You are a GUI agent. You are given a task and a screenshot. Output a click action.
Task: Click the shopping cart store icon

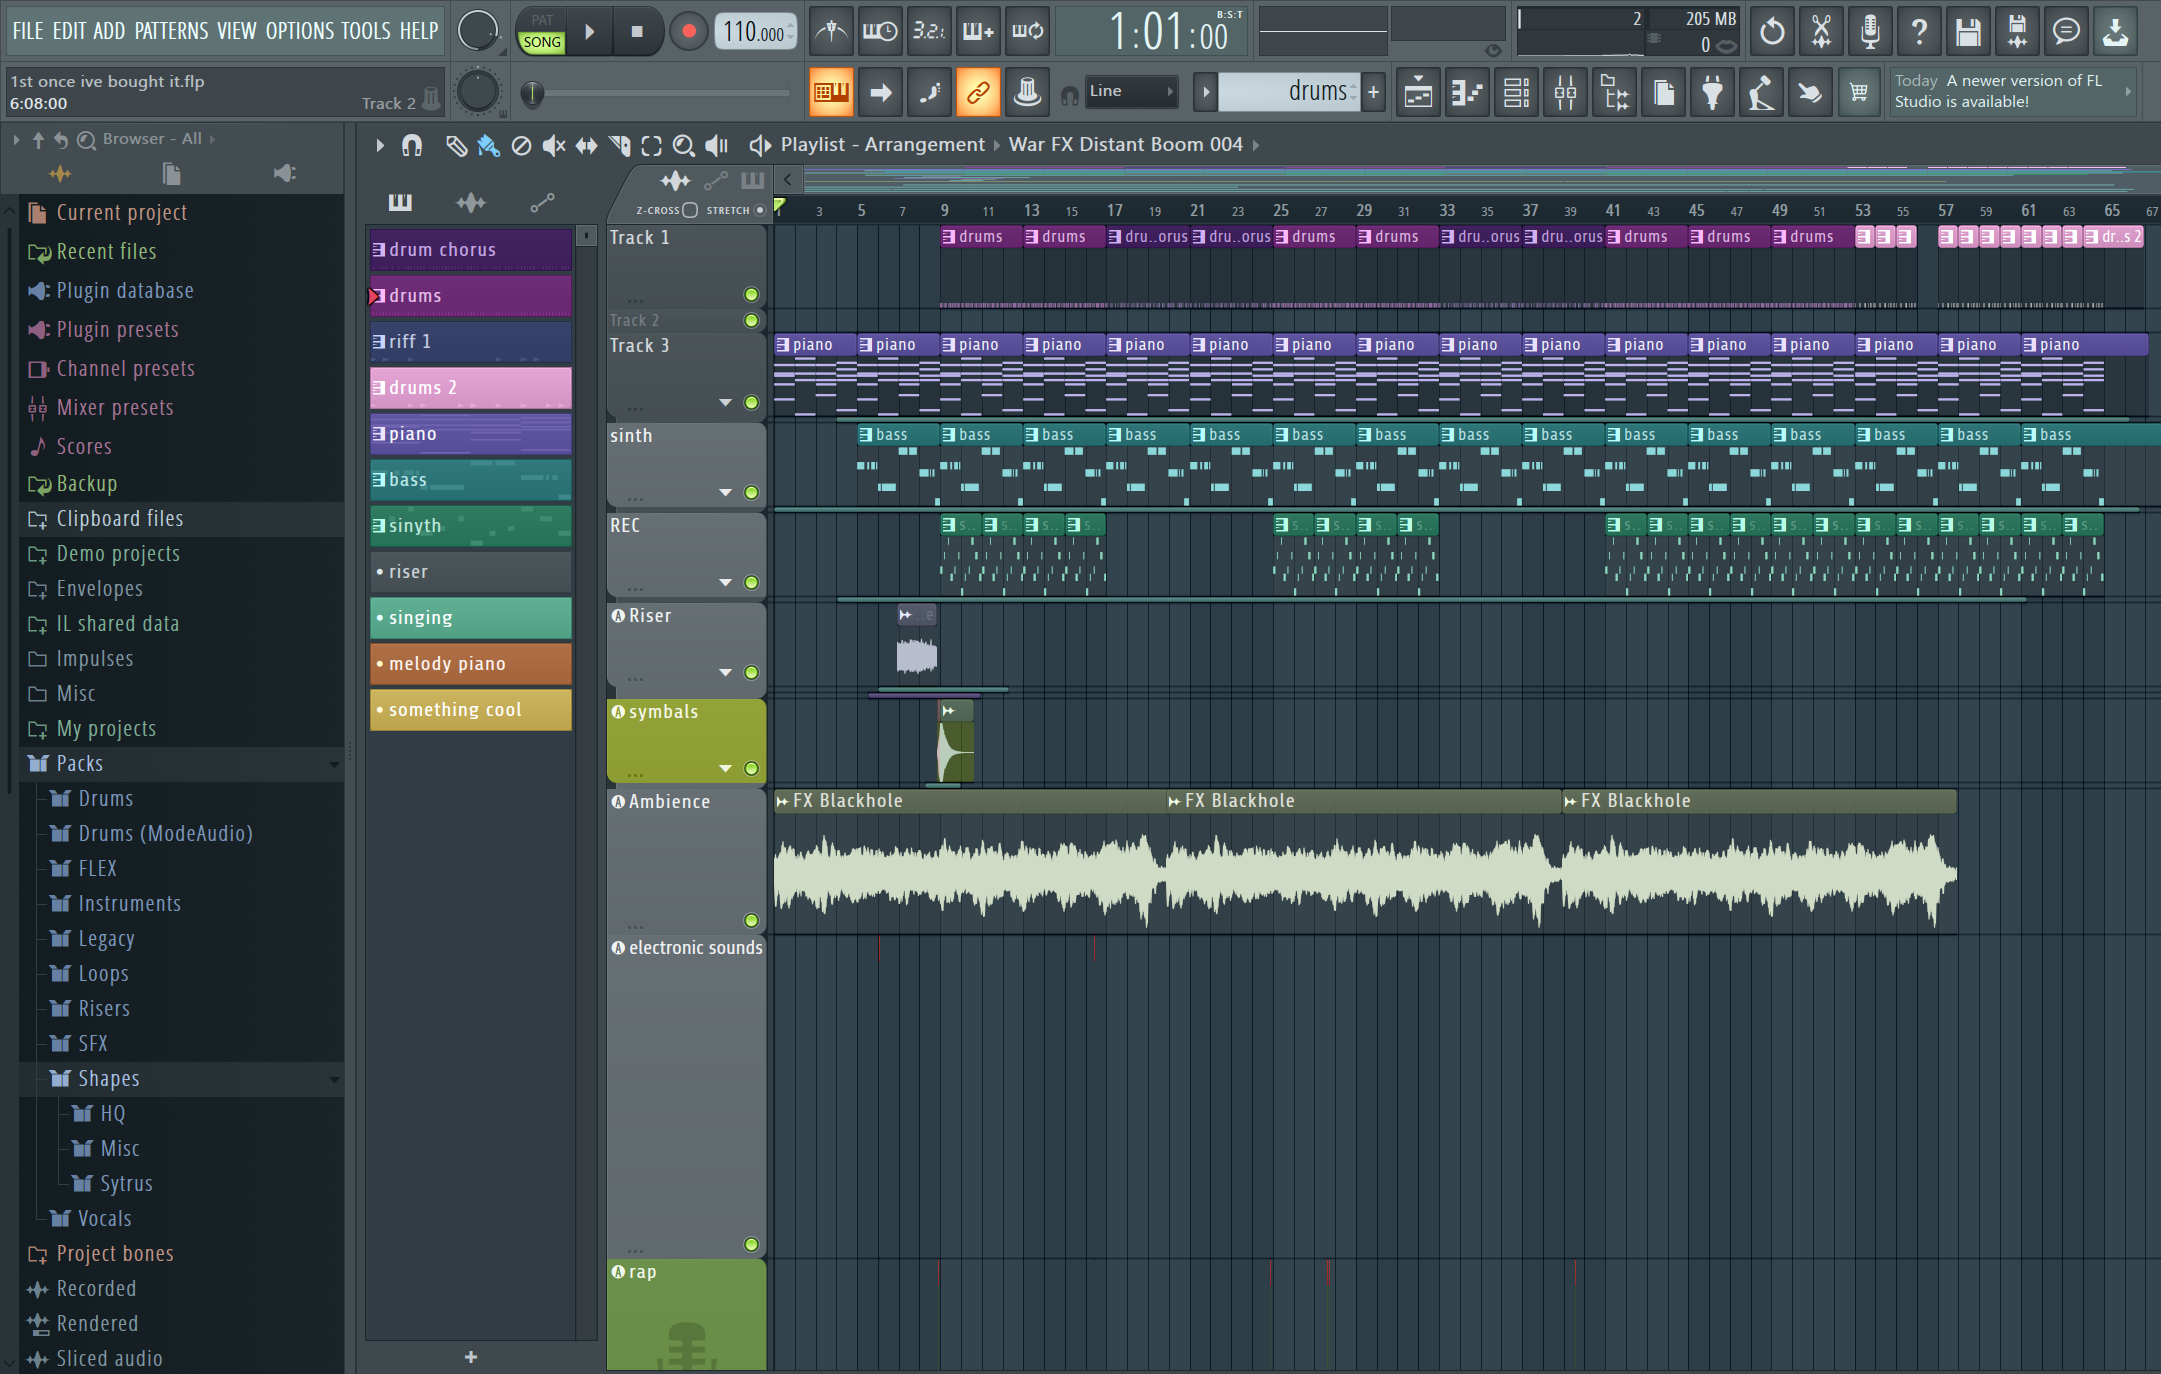tap(1859, 94)
